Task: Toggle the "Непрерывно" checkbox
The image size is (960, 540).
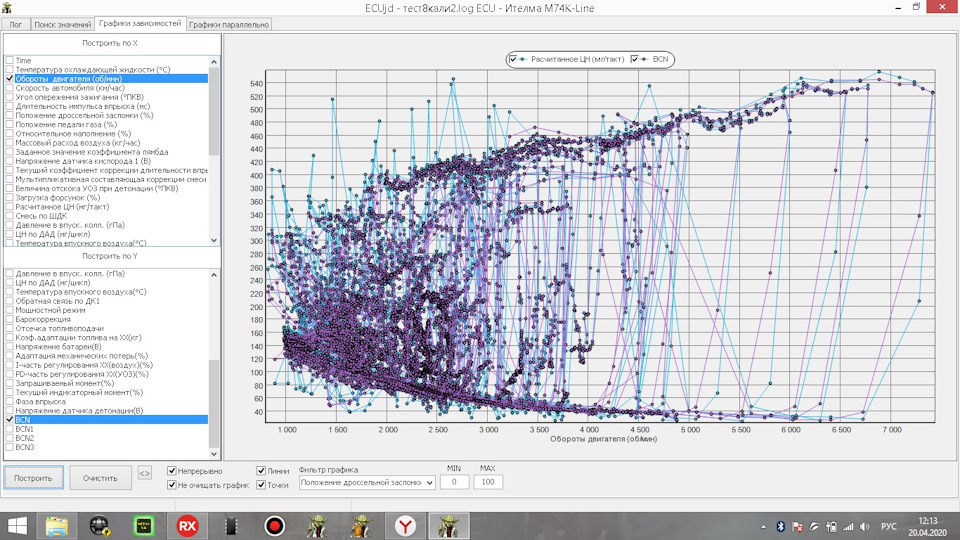Action: tap(173, 470)
